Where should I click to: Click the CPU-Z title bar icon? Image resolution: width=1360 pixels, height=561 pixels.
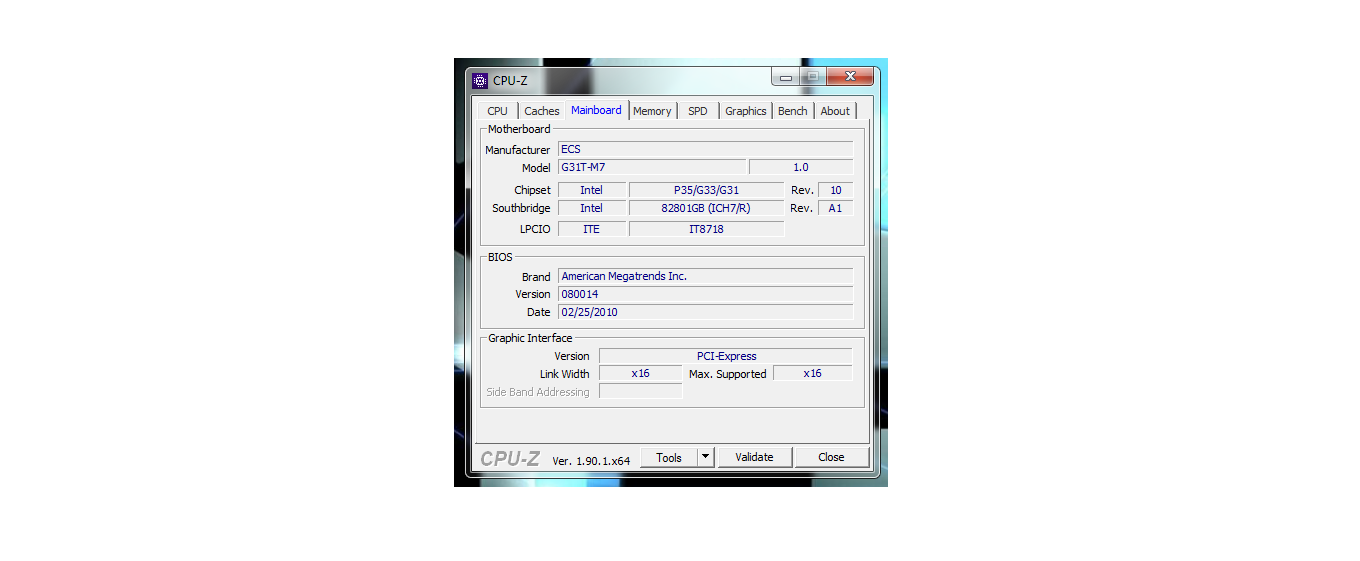click(480, 81)
